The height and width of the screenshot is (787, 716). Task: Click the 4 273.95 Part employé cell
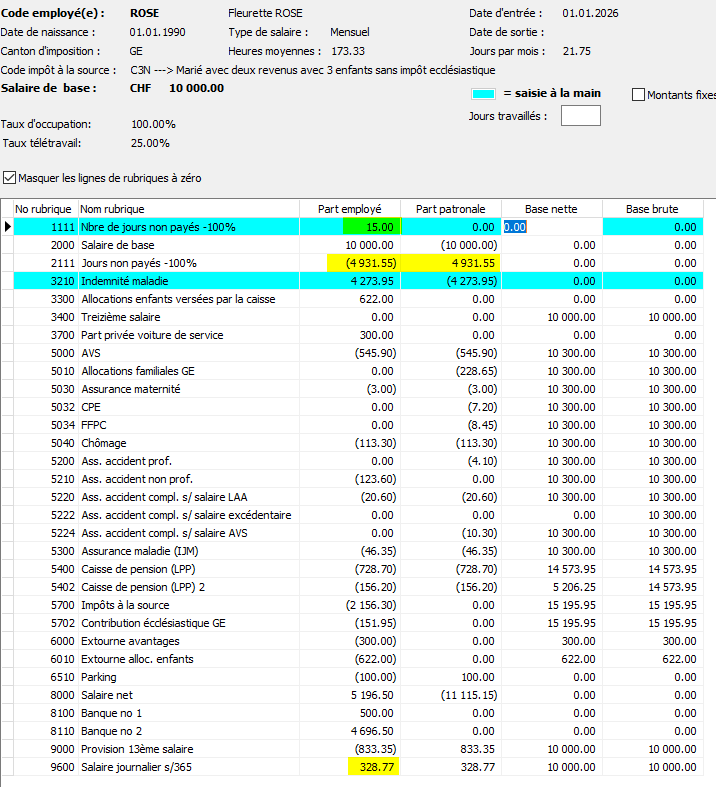pyautogui.click(x=350, y=281)
